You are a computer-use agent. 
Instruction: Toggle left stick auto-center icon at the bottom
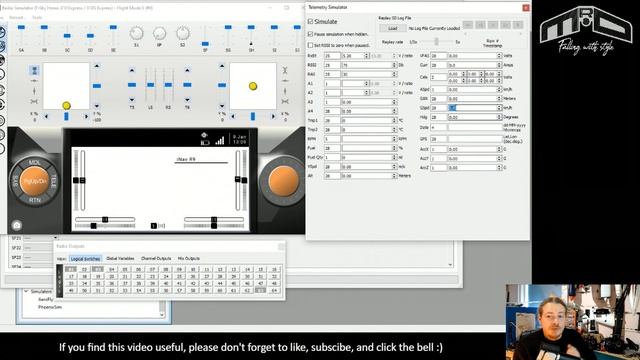point(34,101)
